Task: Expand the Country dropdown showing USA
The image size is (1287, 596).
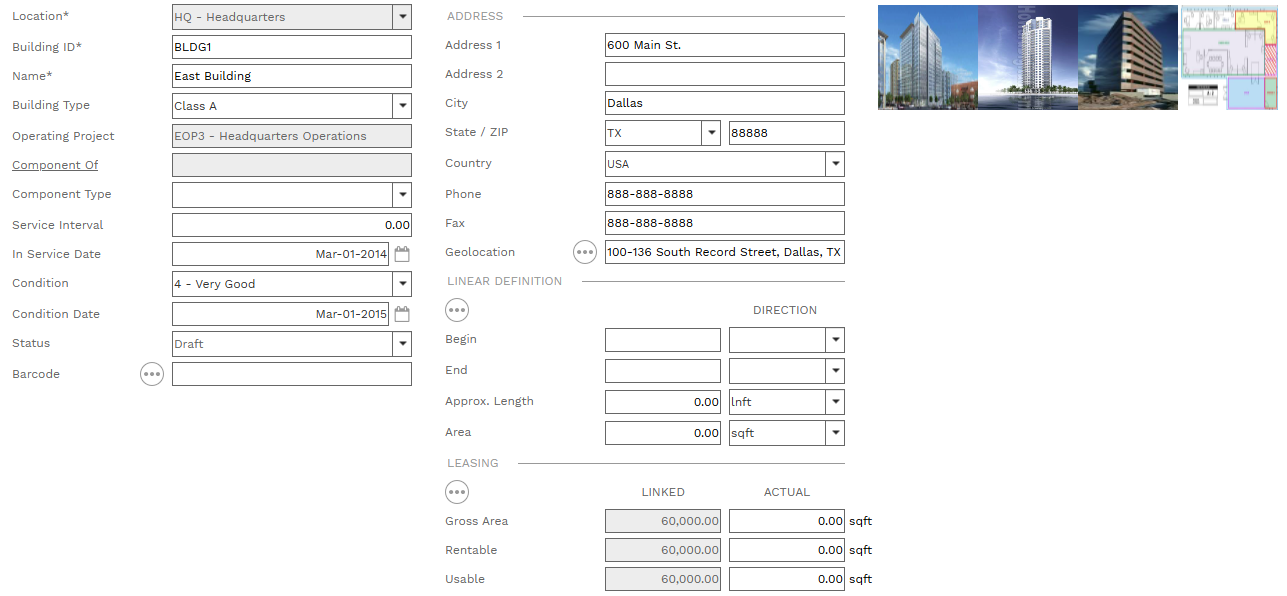Action: pos(835,164)
